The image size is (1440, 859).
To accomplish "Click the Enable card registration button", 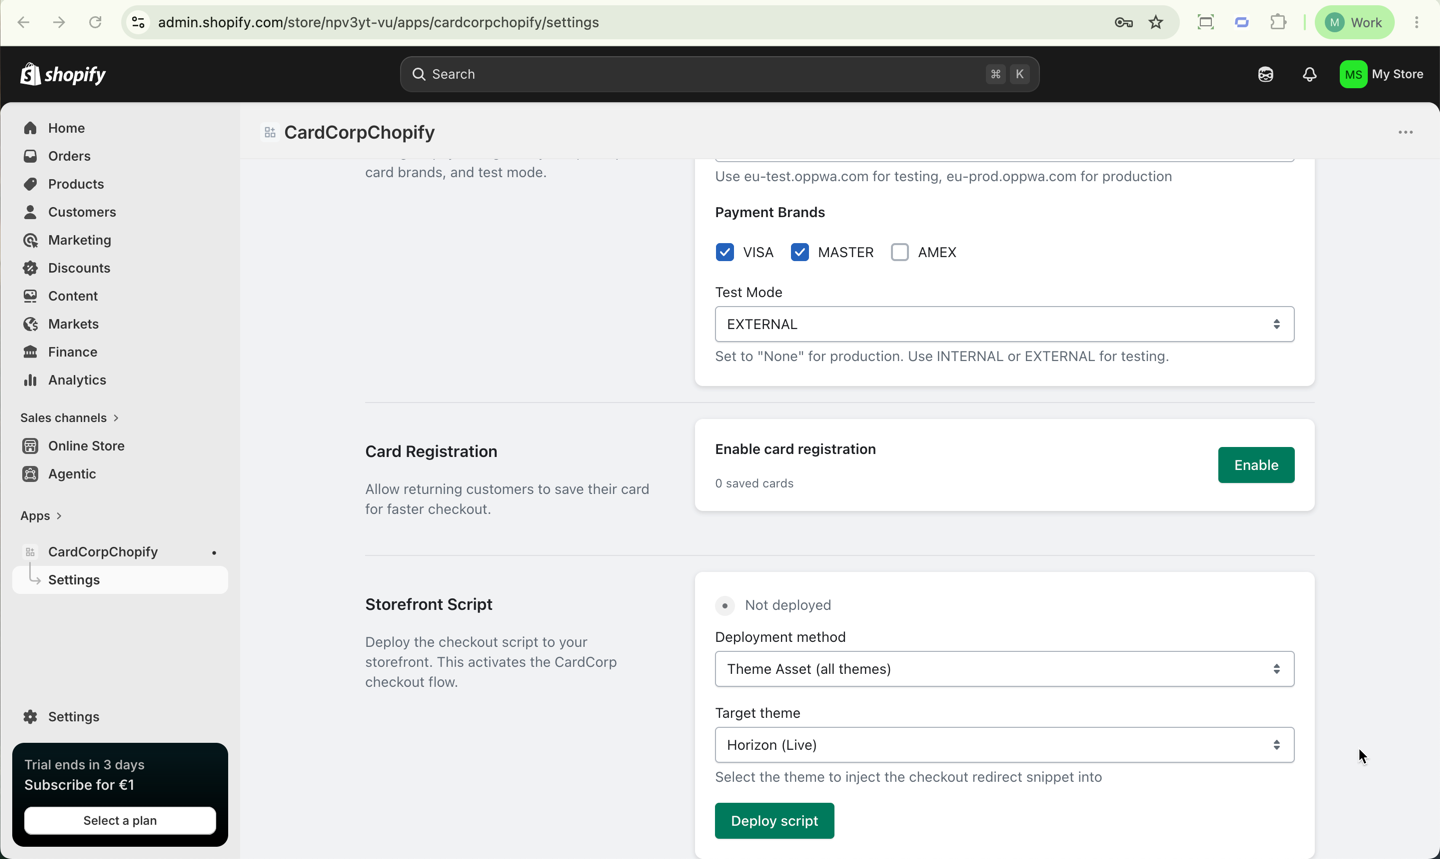I will click(x=1256, y=465).
